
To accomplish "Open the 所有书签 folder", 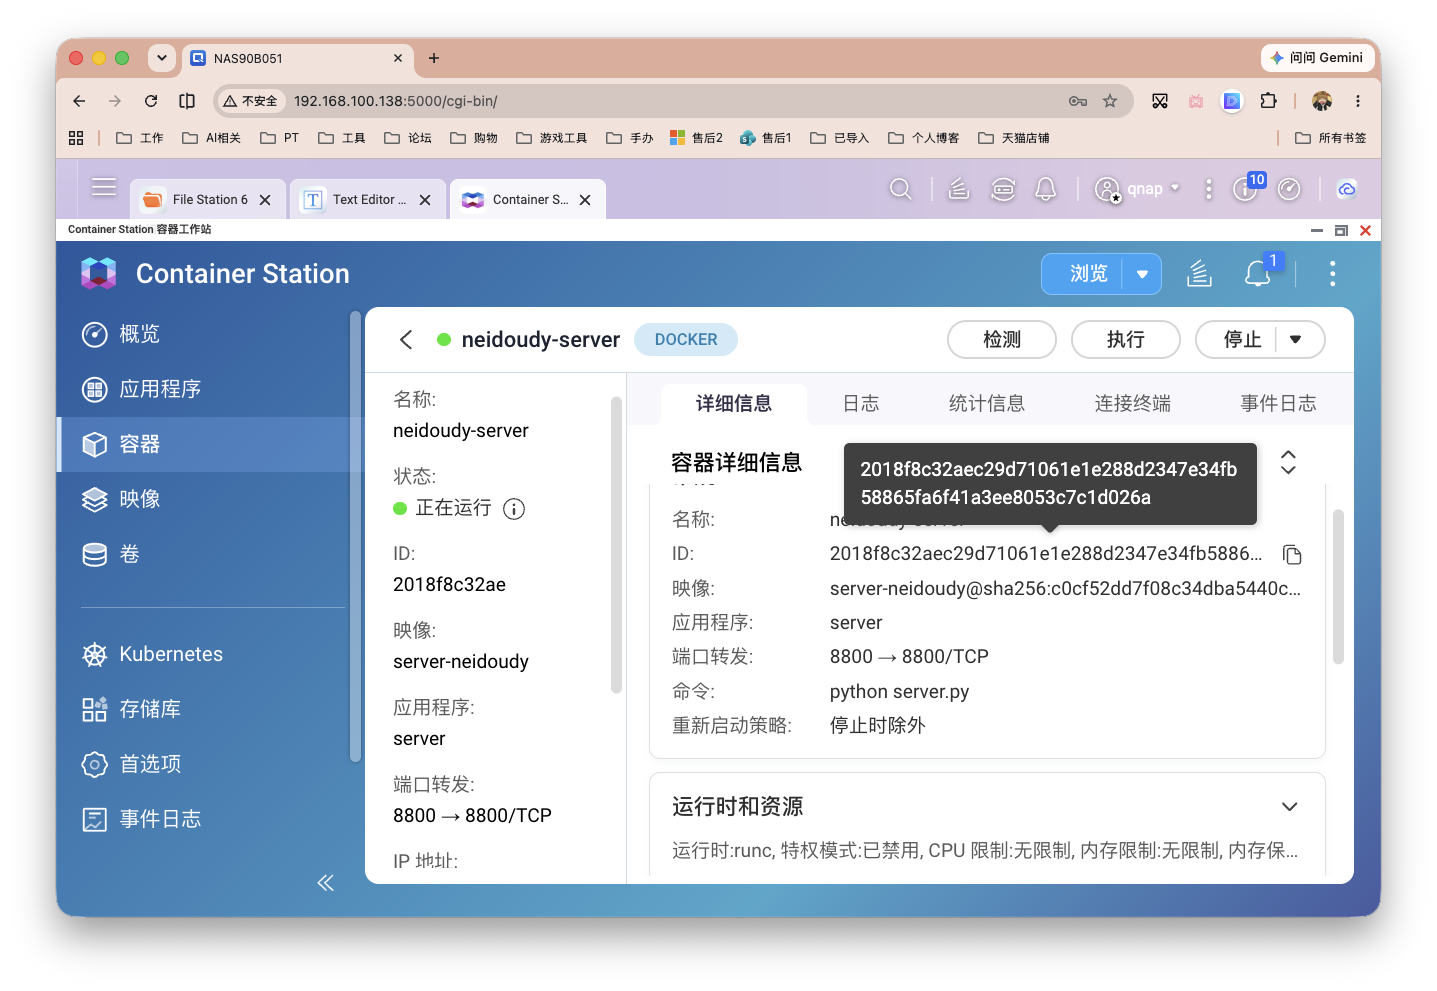I will (1331, 138).
